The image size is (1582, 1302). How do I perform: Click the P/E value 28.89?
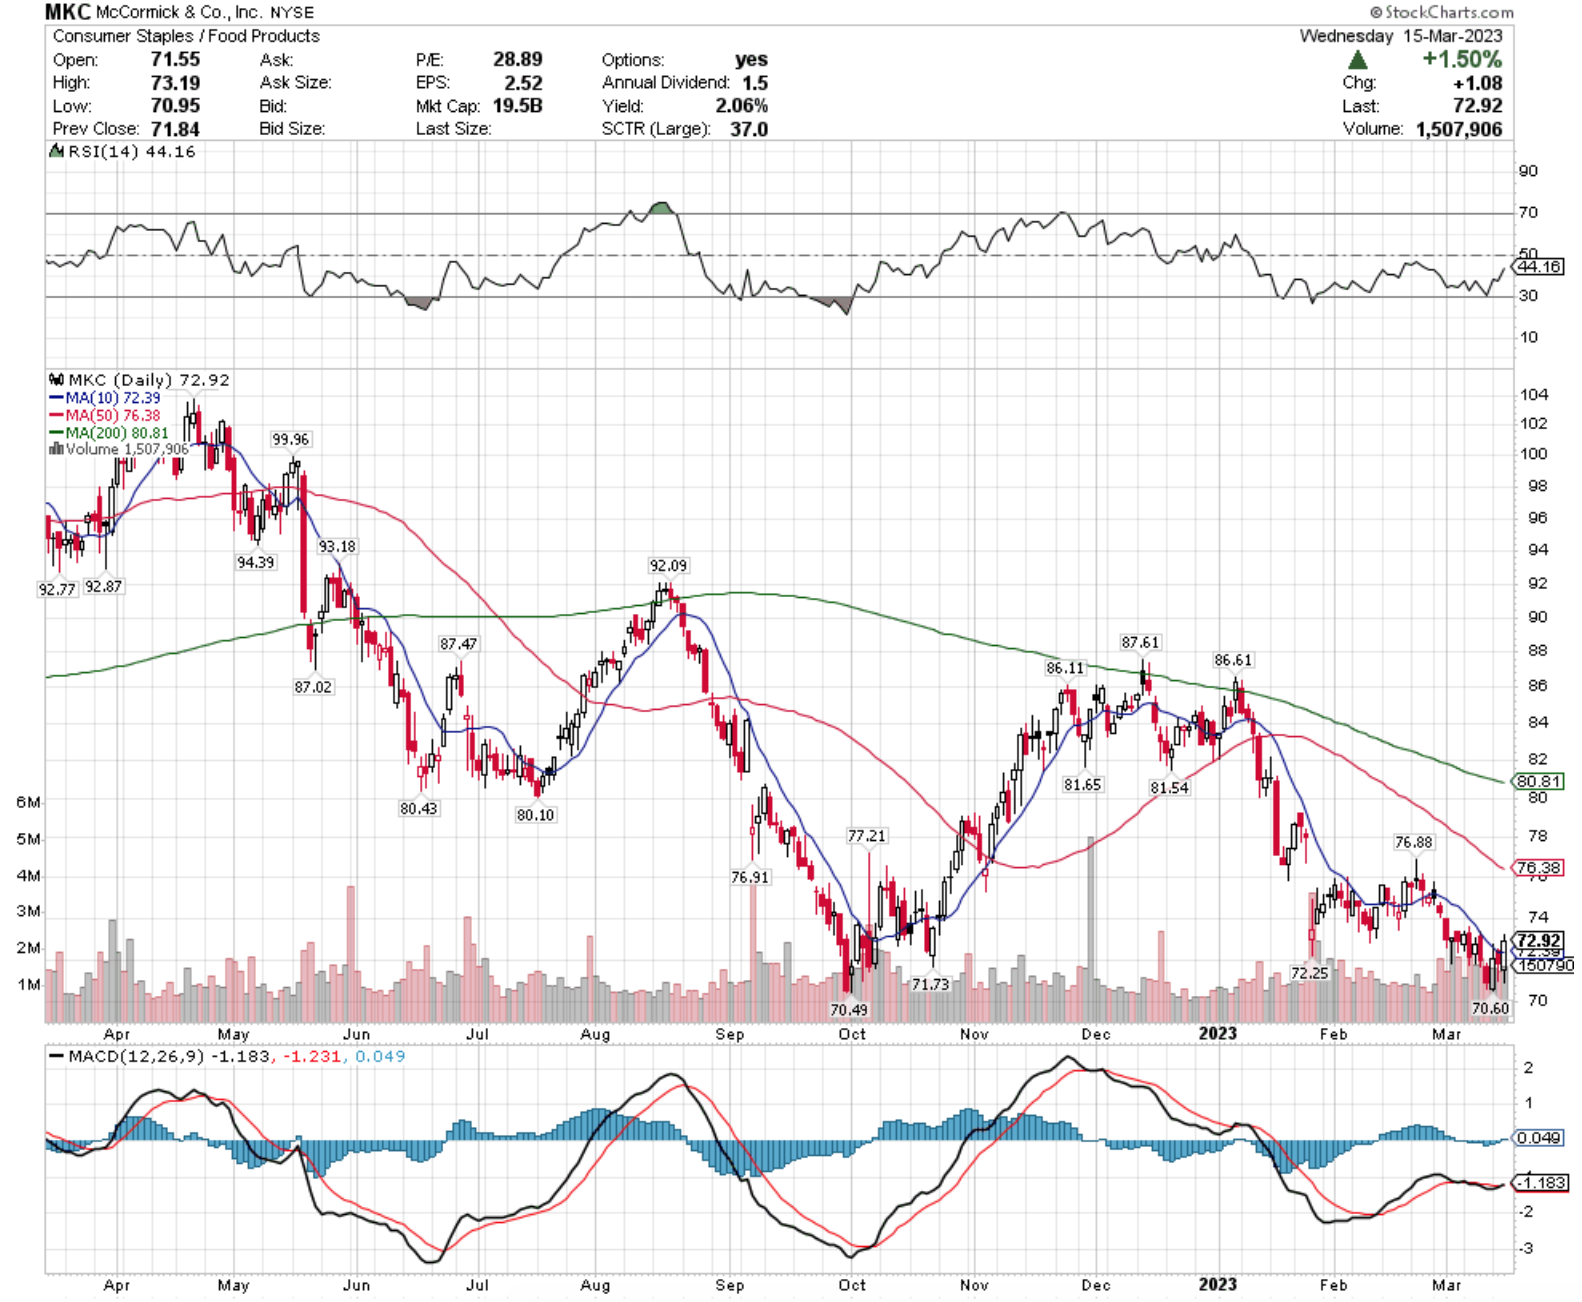518,60
